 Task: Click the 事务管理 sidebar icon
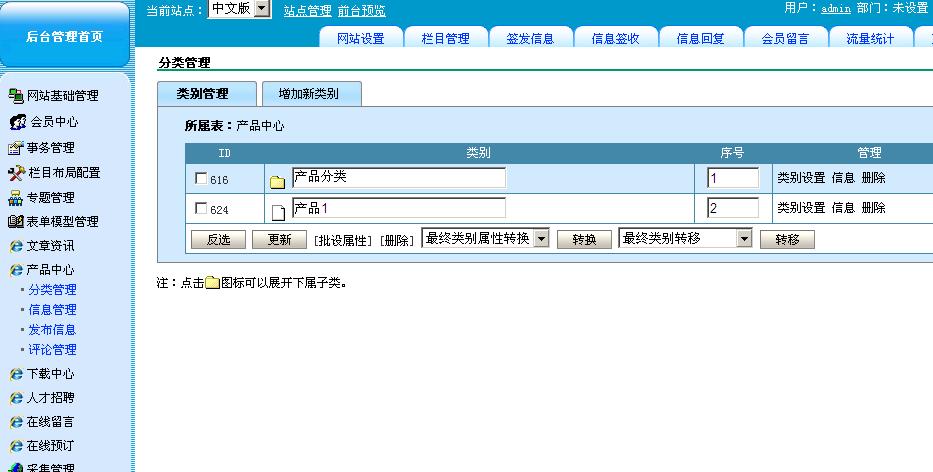pyautogui.click(x=15, y=148)
